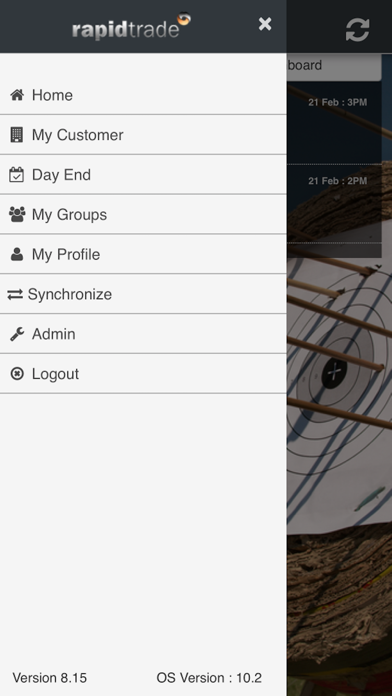Click the calendar check icon for Day End
Screen dimensions: 392x696
click(x=17, y=174)
